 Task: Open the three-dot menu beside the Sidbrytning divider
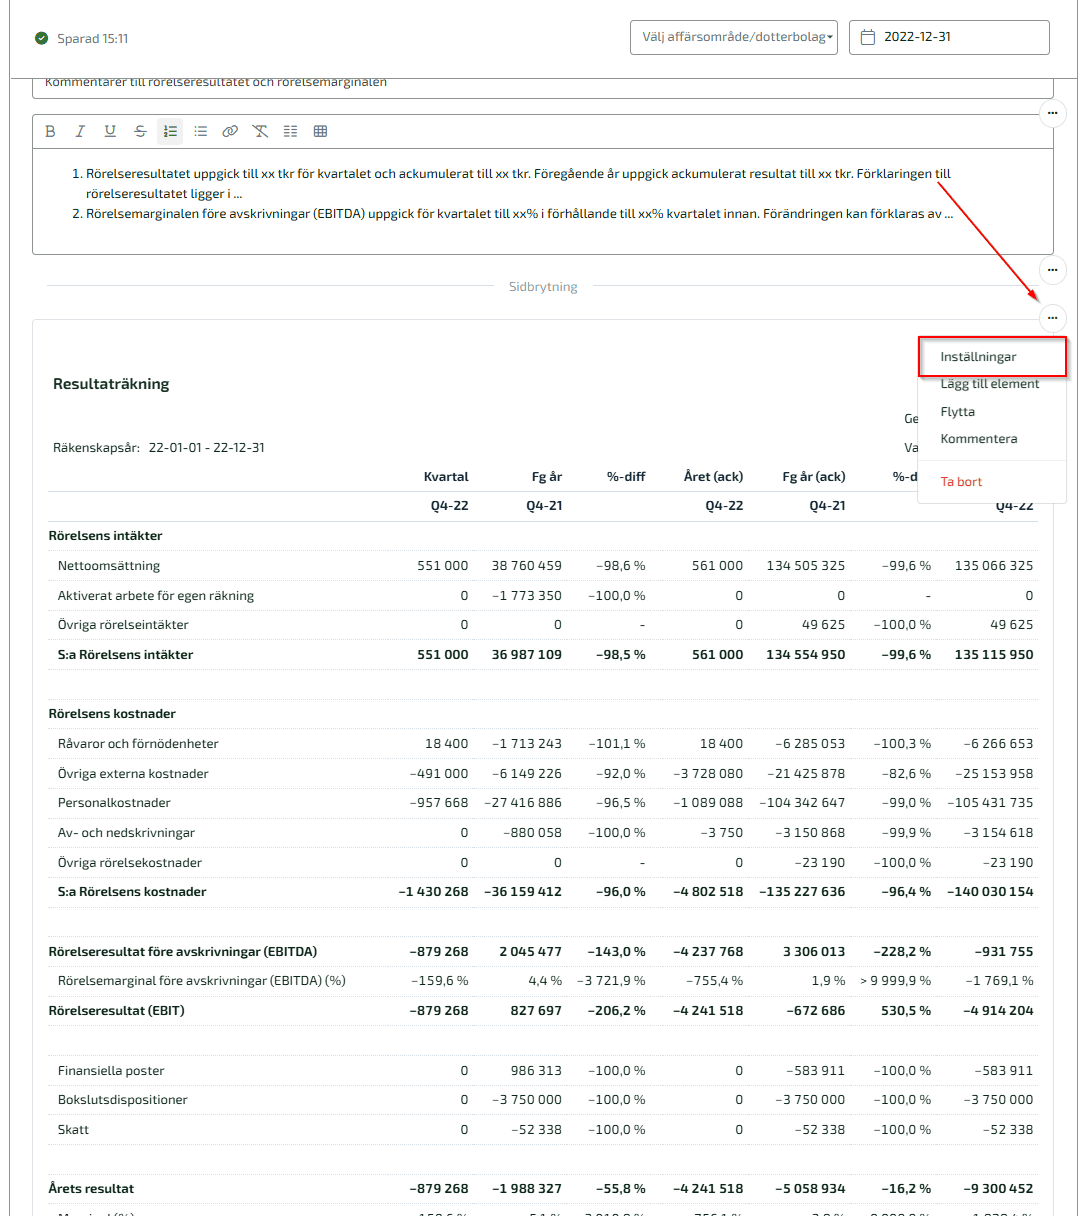[1052, 270]
